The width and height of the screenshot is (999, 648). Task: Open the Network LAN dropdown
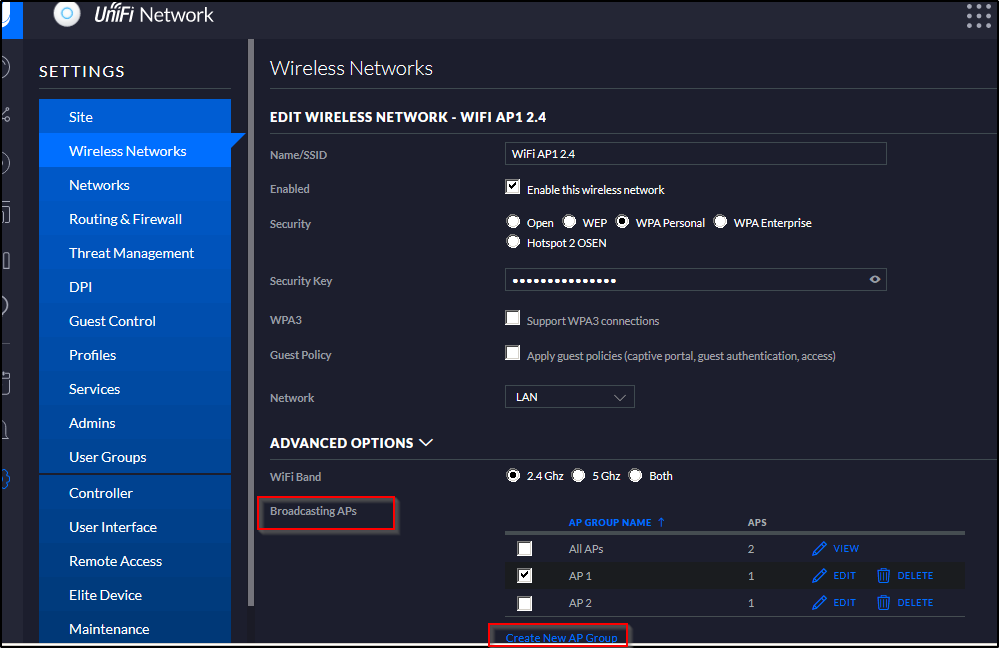(570, 397)
